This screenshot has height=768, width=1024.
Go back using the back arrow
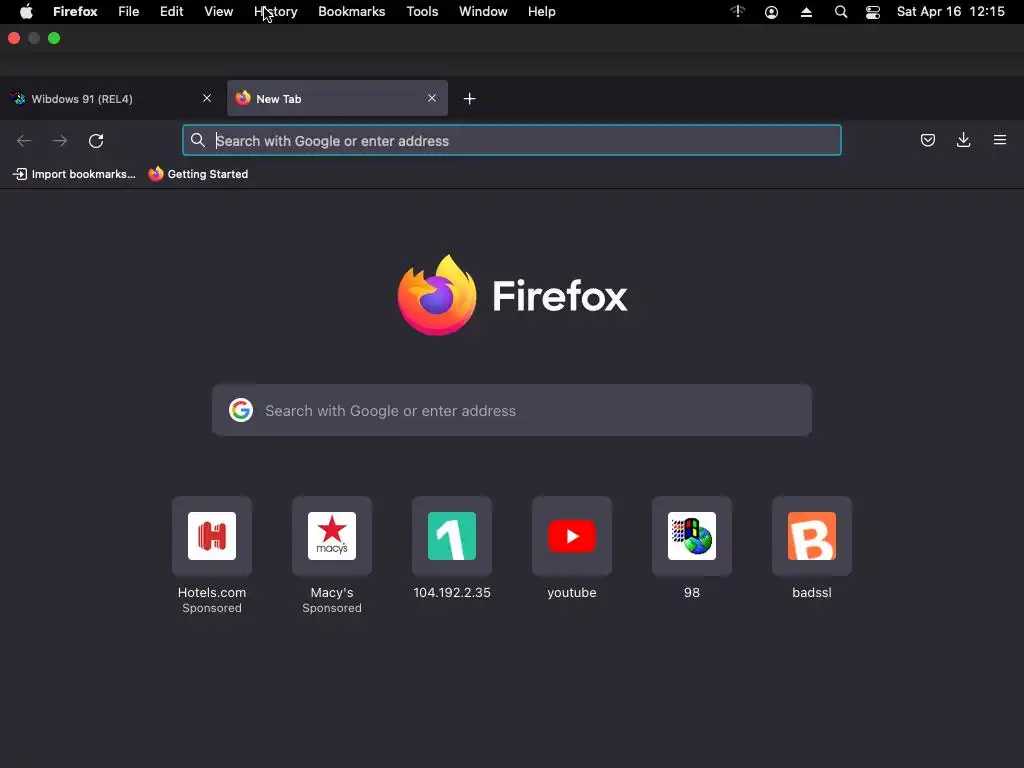click(24, 140)
